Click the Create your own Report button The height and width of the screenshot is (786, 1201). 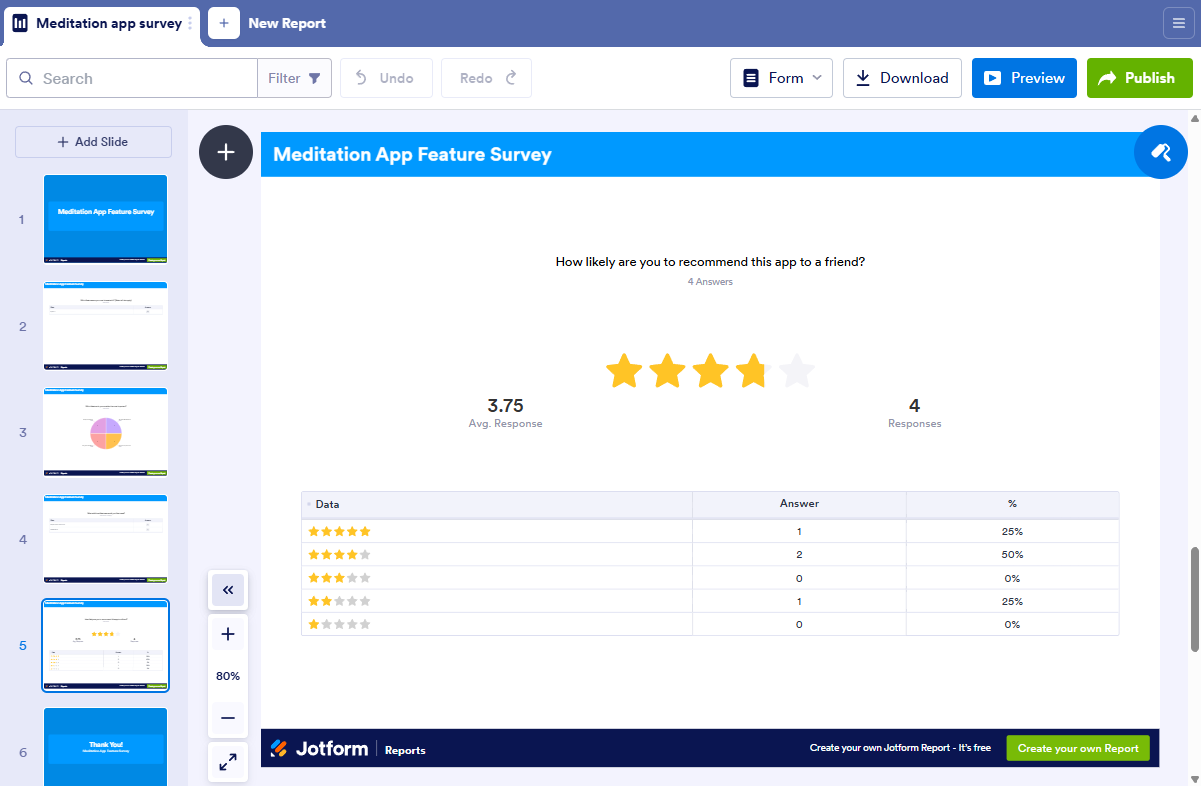click(x=1078, y=748)
